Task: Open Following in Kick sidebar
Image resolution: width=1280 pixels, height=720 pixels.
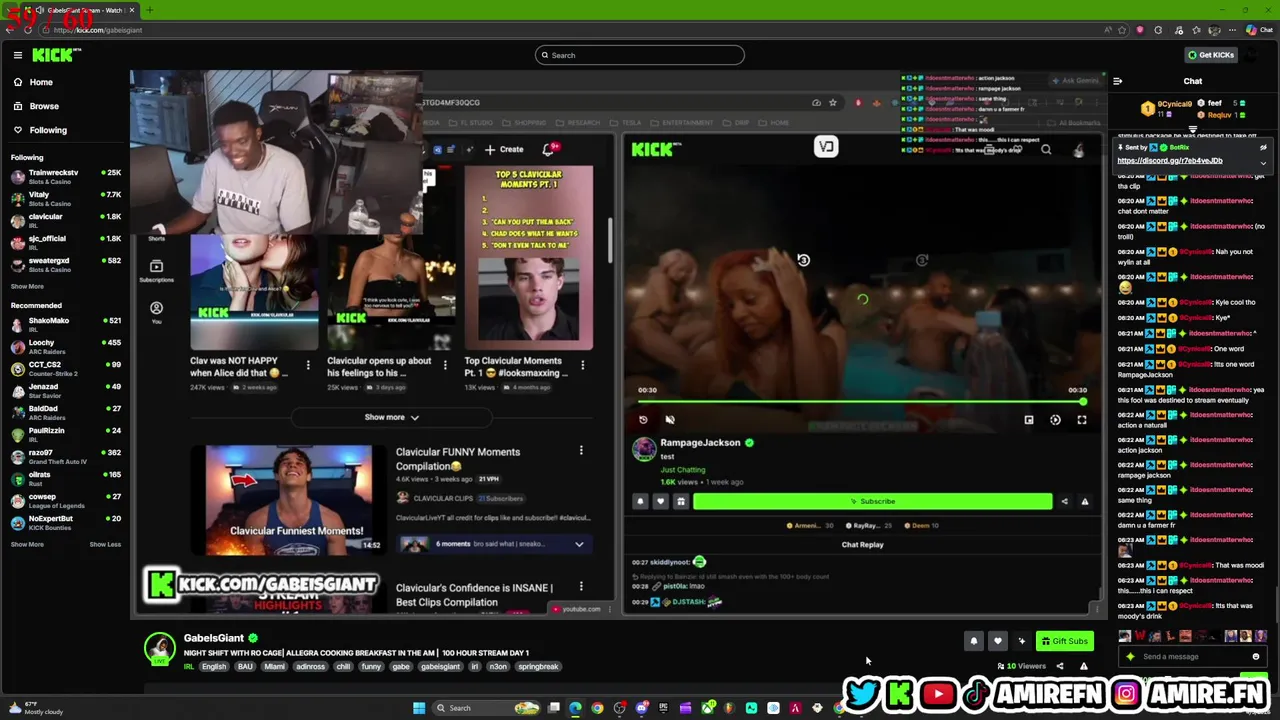Action: coord(48,130)
